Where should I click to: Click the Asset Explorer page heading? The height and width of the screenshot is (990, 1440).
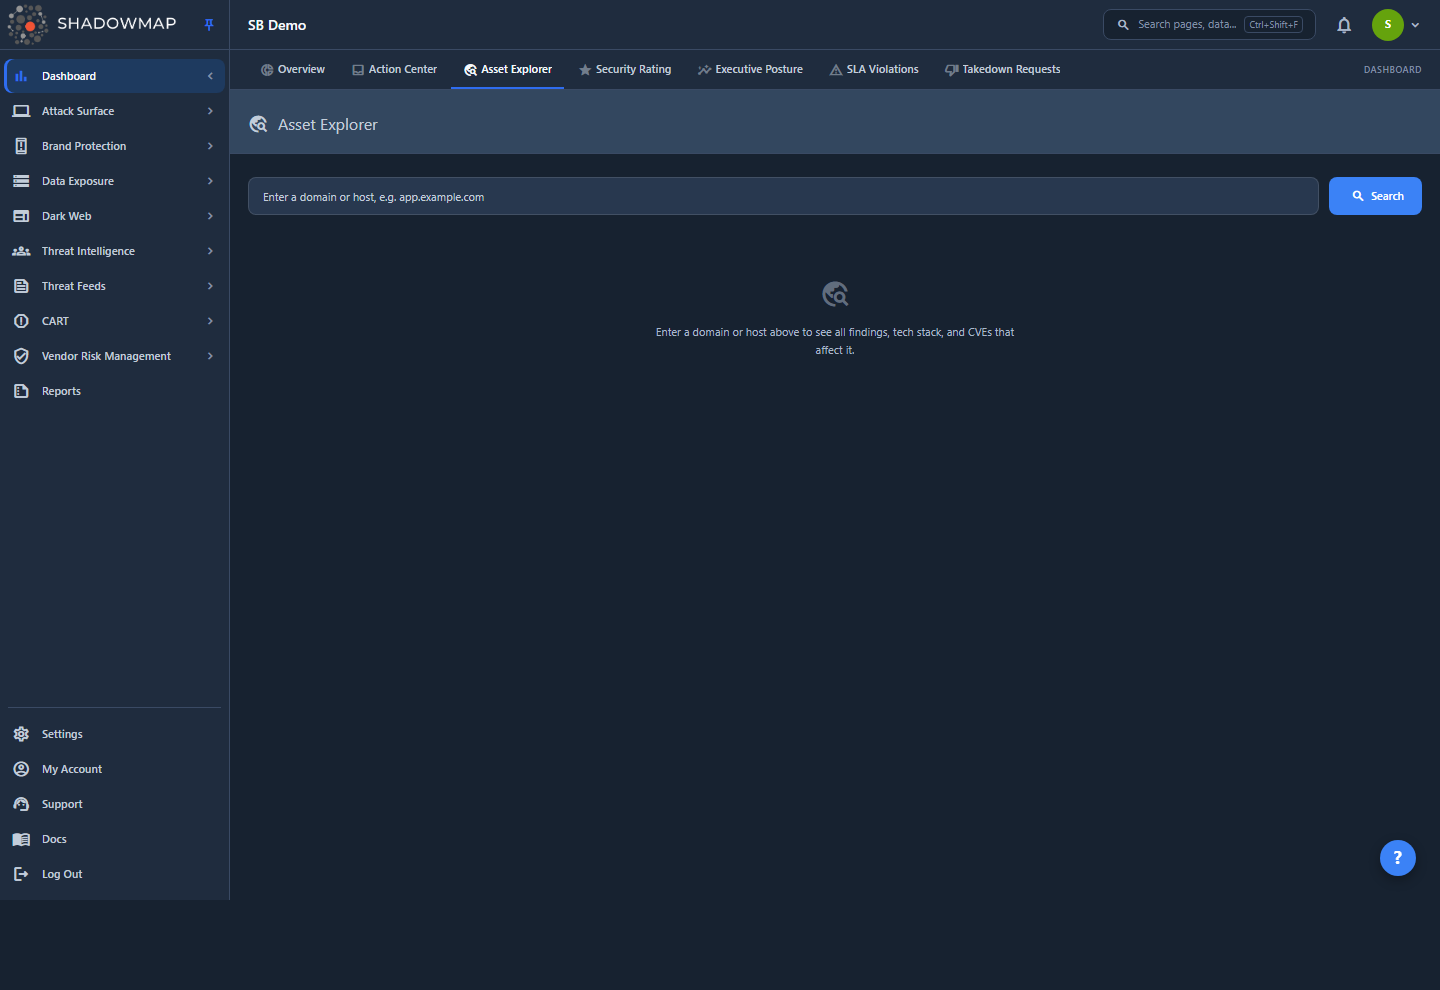pyautogui.click(x=328, y=124)
